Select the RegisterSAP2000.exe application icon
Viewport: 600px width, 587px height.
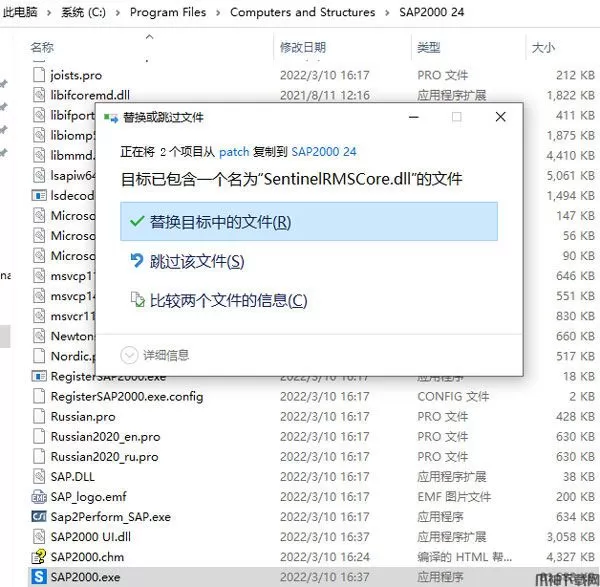pos(39,376)
